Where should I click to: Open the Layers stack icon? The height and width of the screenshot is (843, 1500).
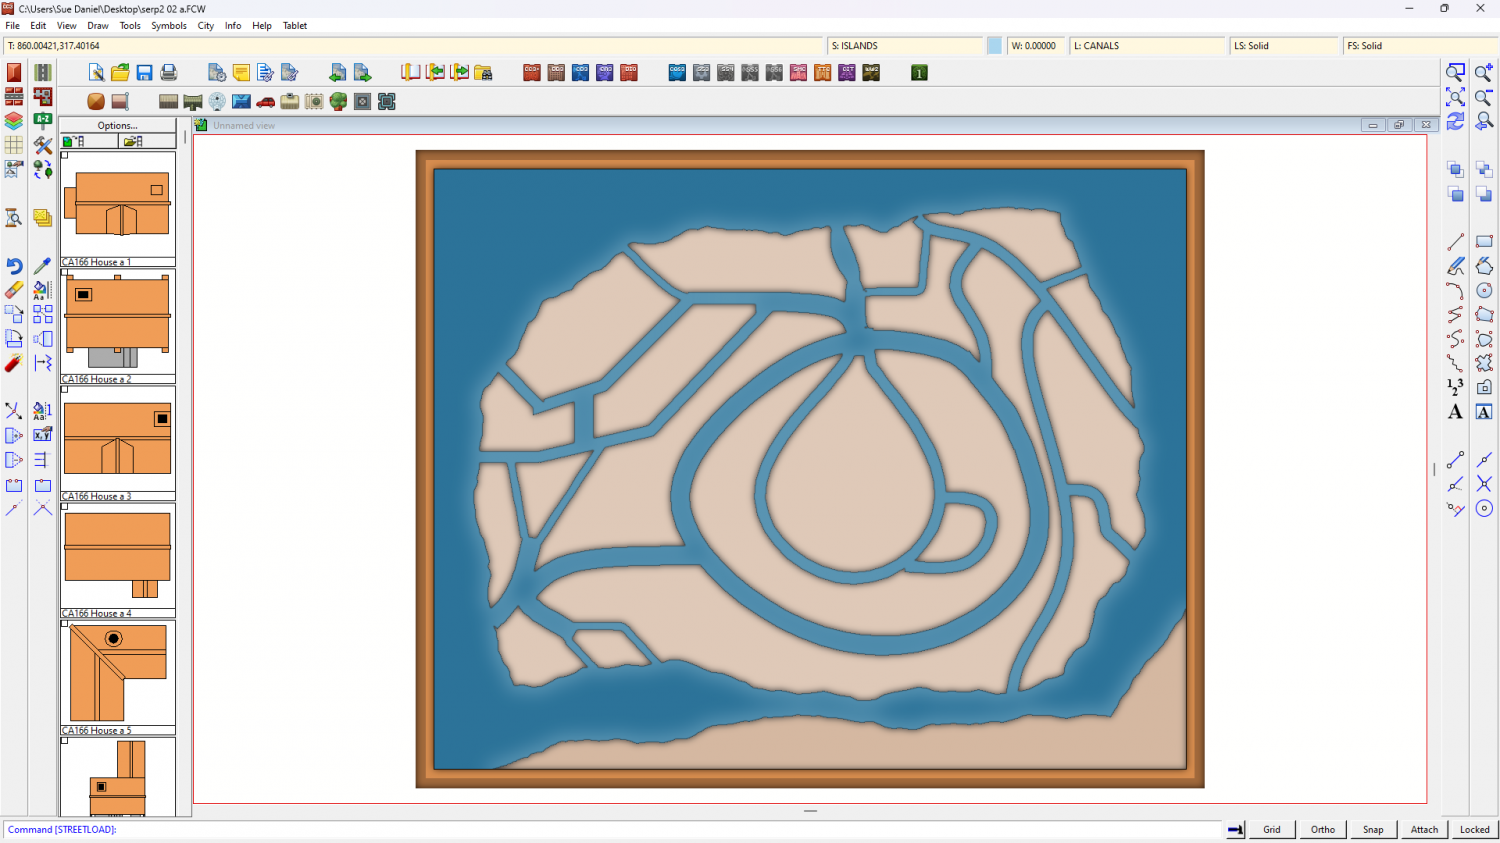[14, 121]
